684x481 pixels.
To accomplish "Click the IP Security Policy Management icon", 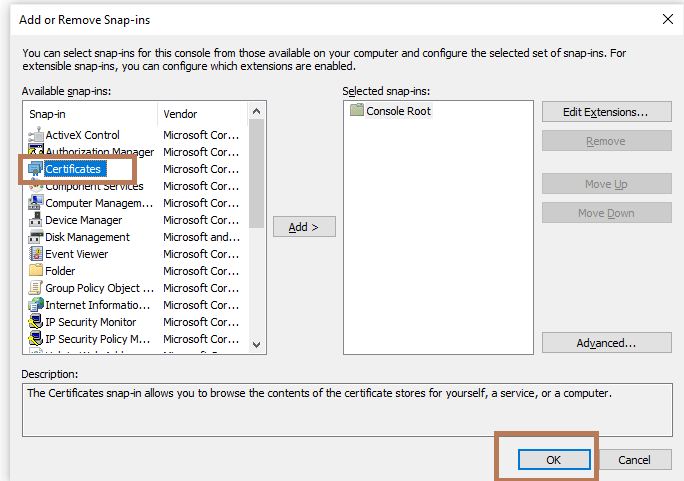I will (36, 339).
